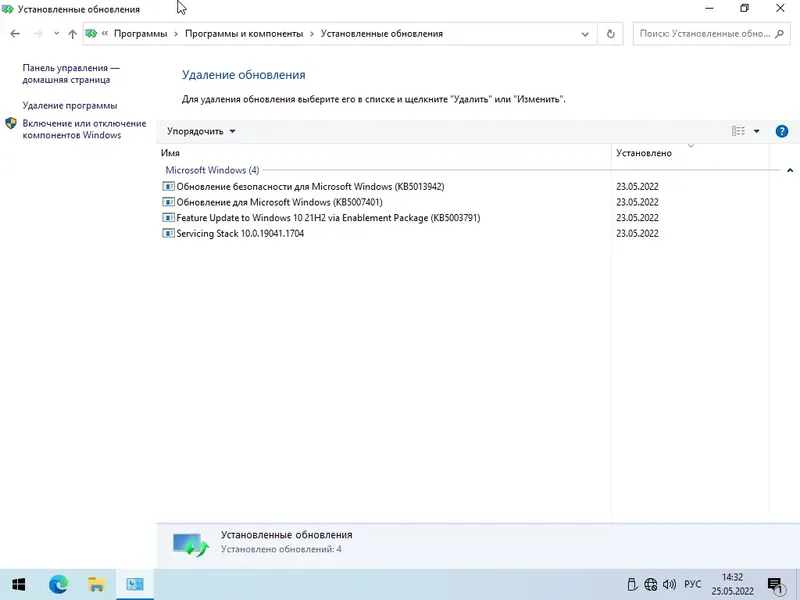Collapse the Microsoft Windows (4) group
The width and height of the screenshot is (800, 600).
[790, 170]
